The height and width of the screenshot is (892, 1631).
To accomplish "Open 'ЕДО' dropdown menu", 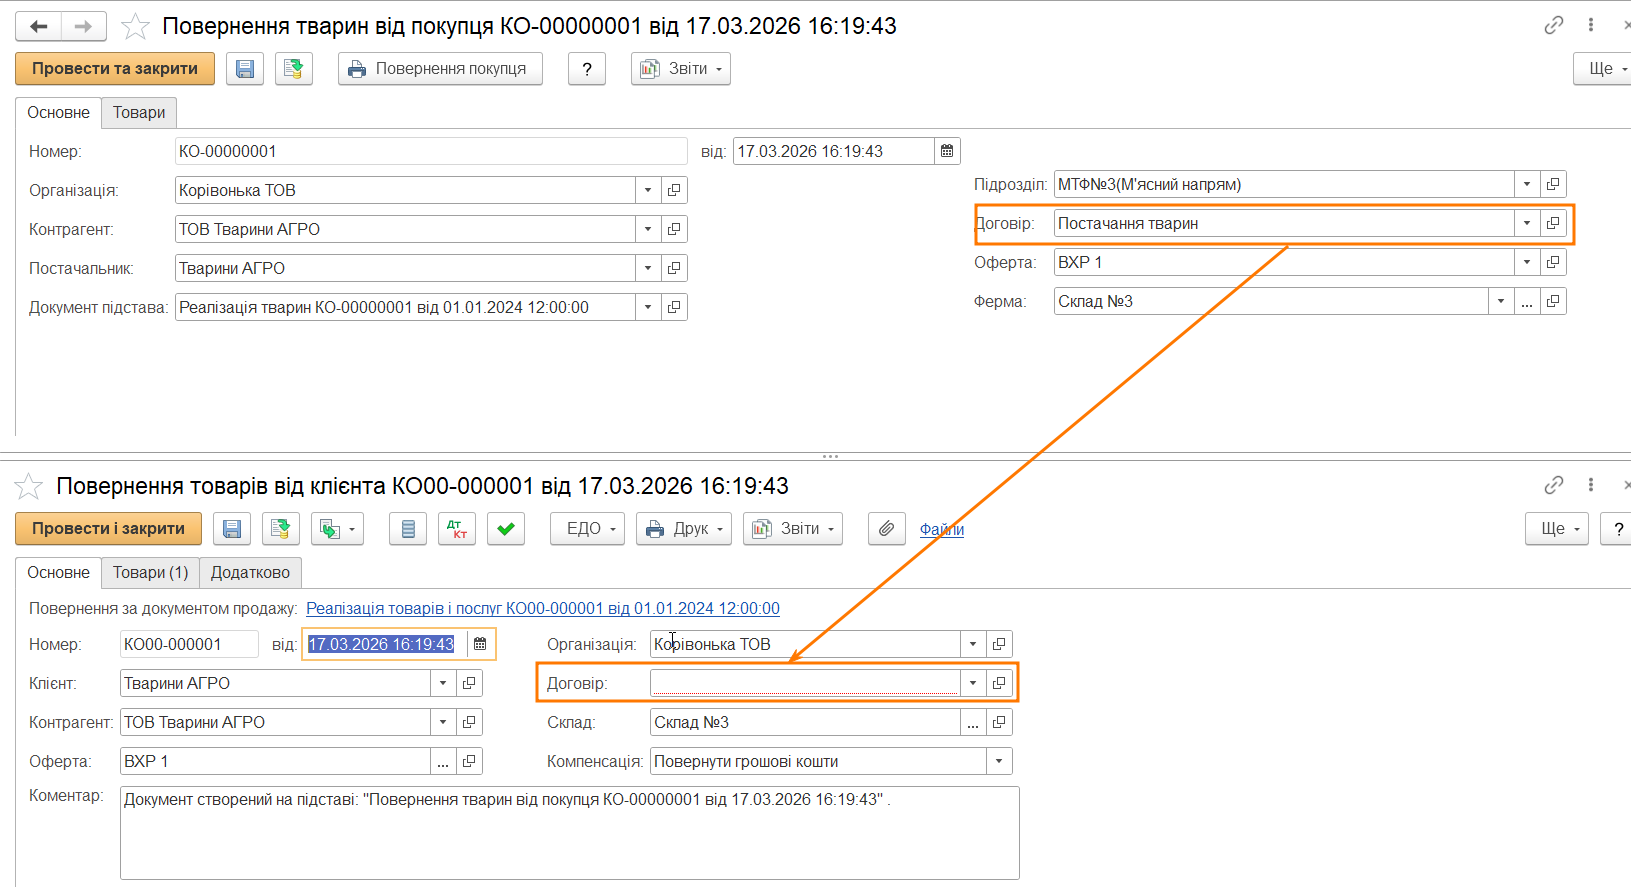I will 588,529.
